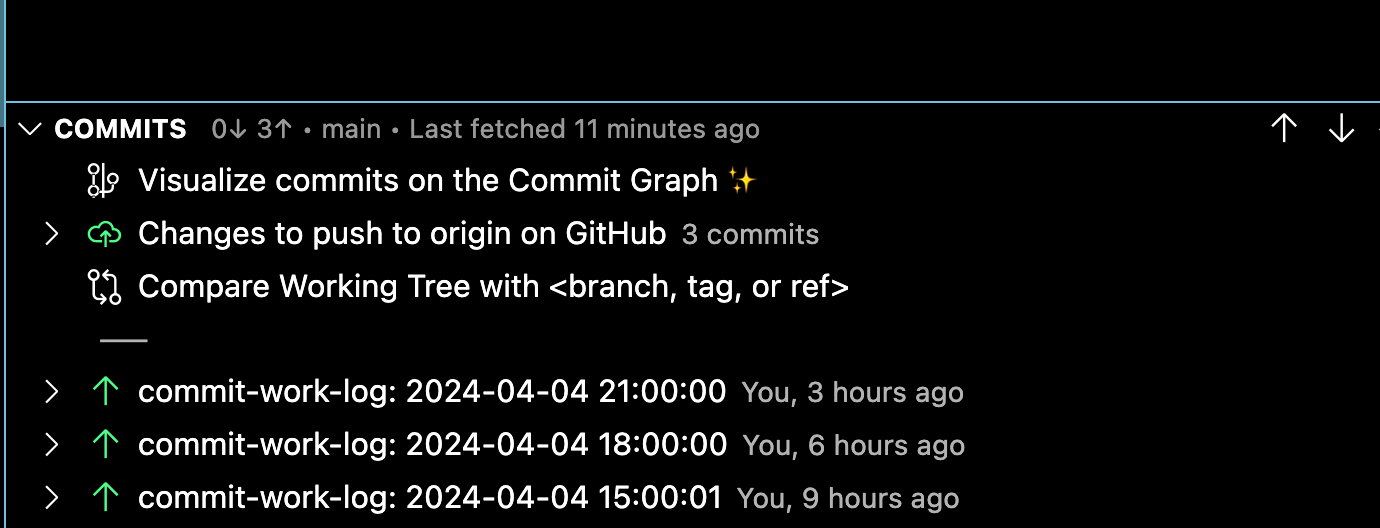Click the Compare Working Tree icon
This screenshot has width=1380, height=528.
point(104,287)
